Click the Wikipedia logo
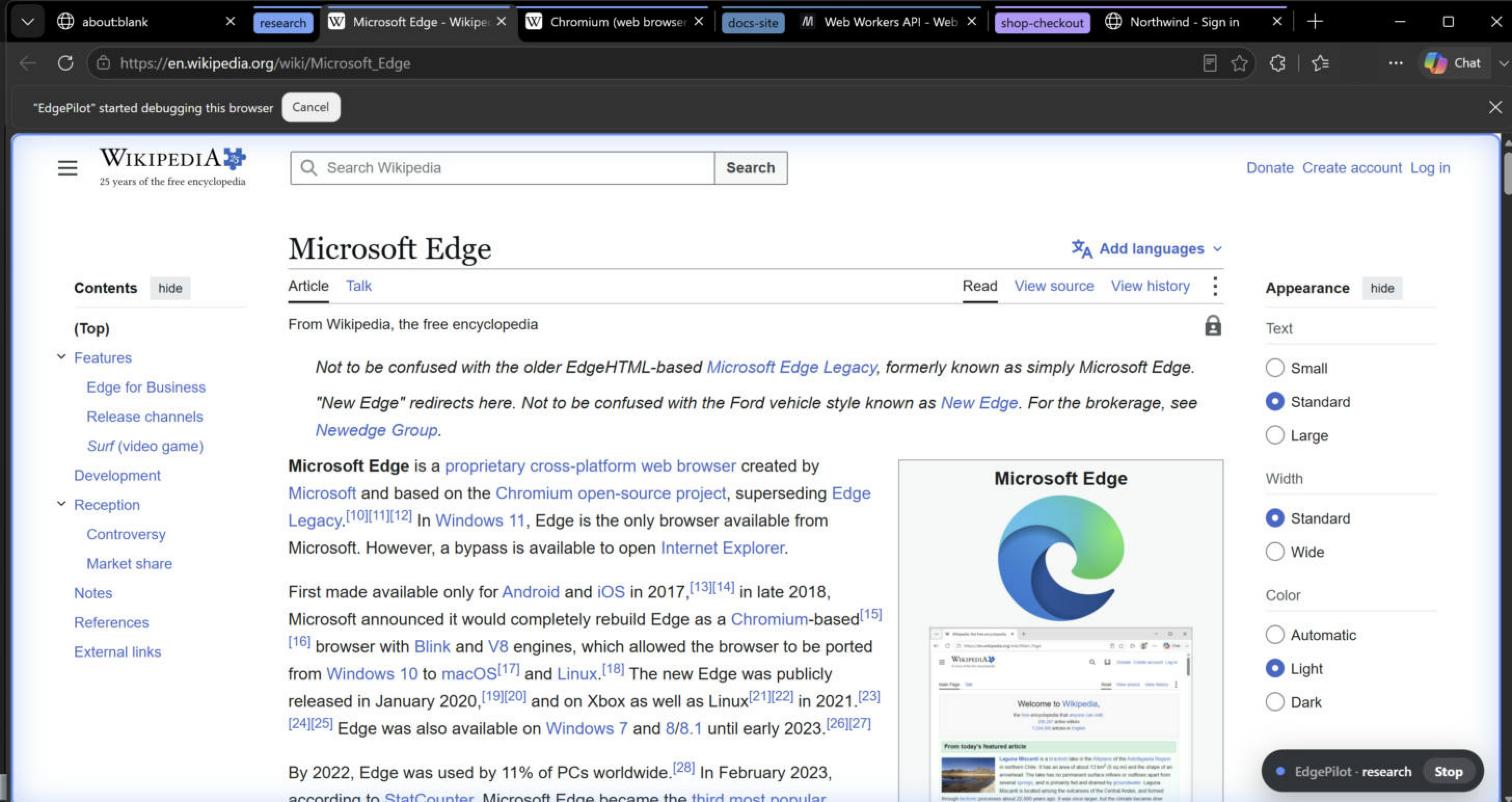Screen dimensions: 1512x802 point(172,167)
